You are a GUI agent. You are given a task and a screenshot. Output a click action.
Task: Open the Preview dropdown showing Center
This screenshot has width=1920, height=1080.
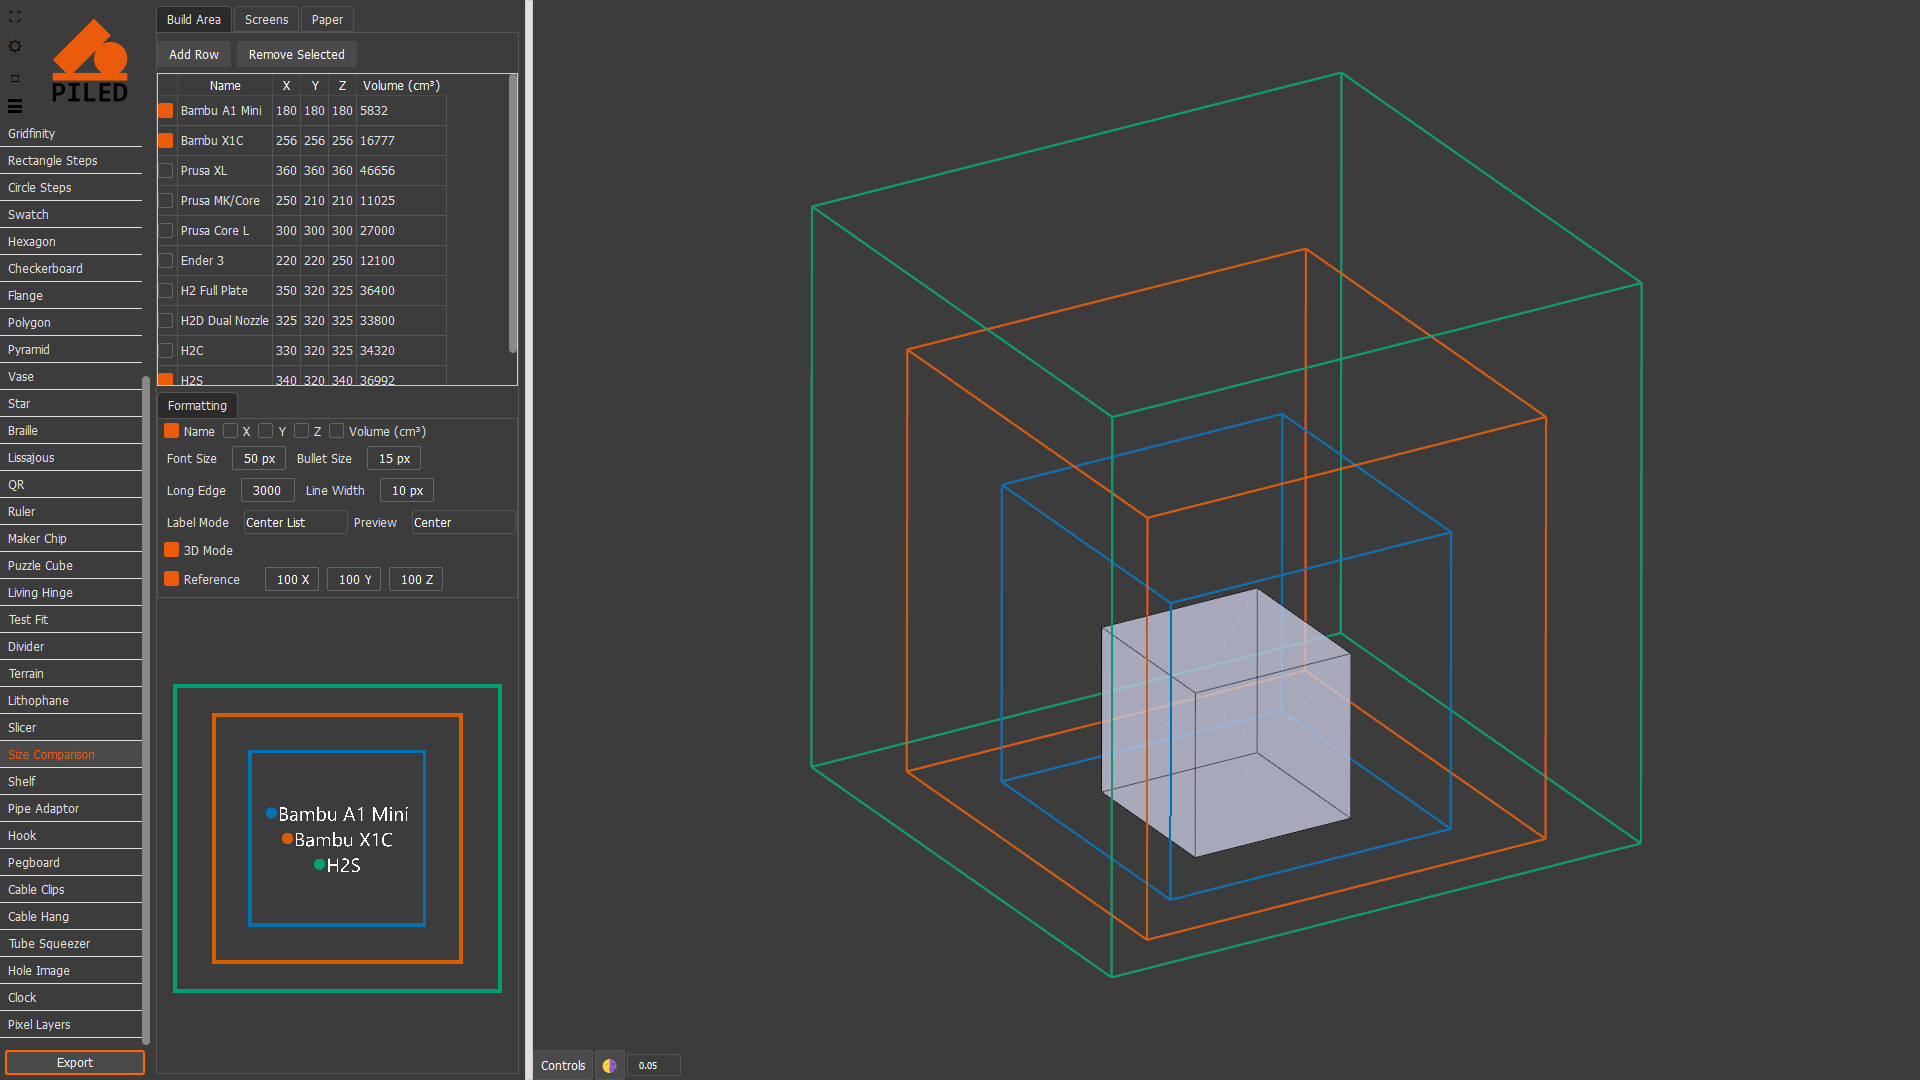tap(462, 522)
